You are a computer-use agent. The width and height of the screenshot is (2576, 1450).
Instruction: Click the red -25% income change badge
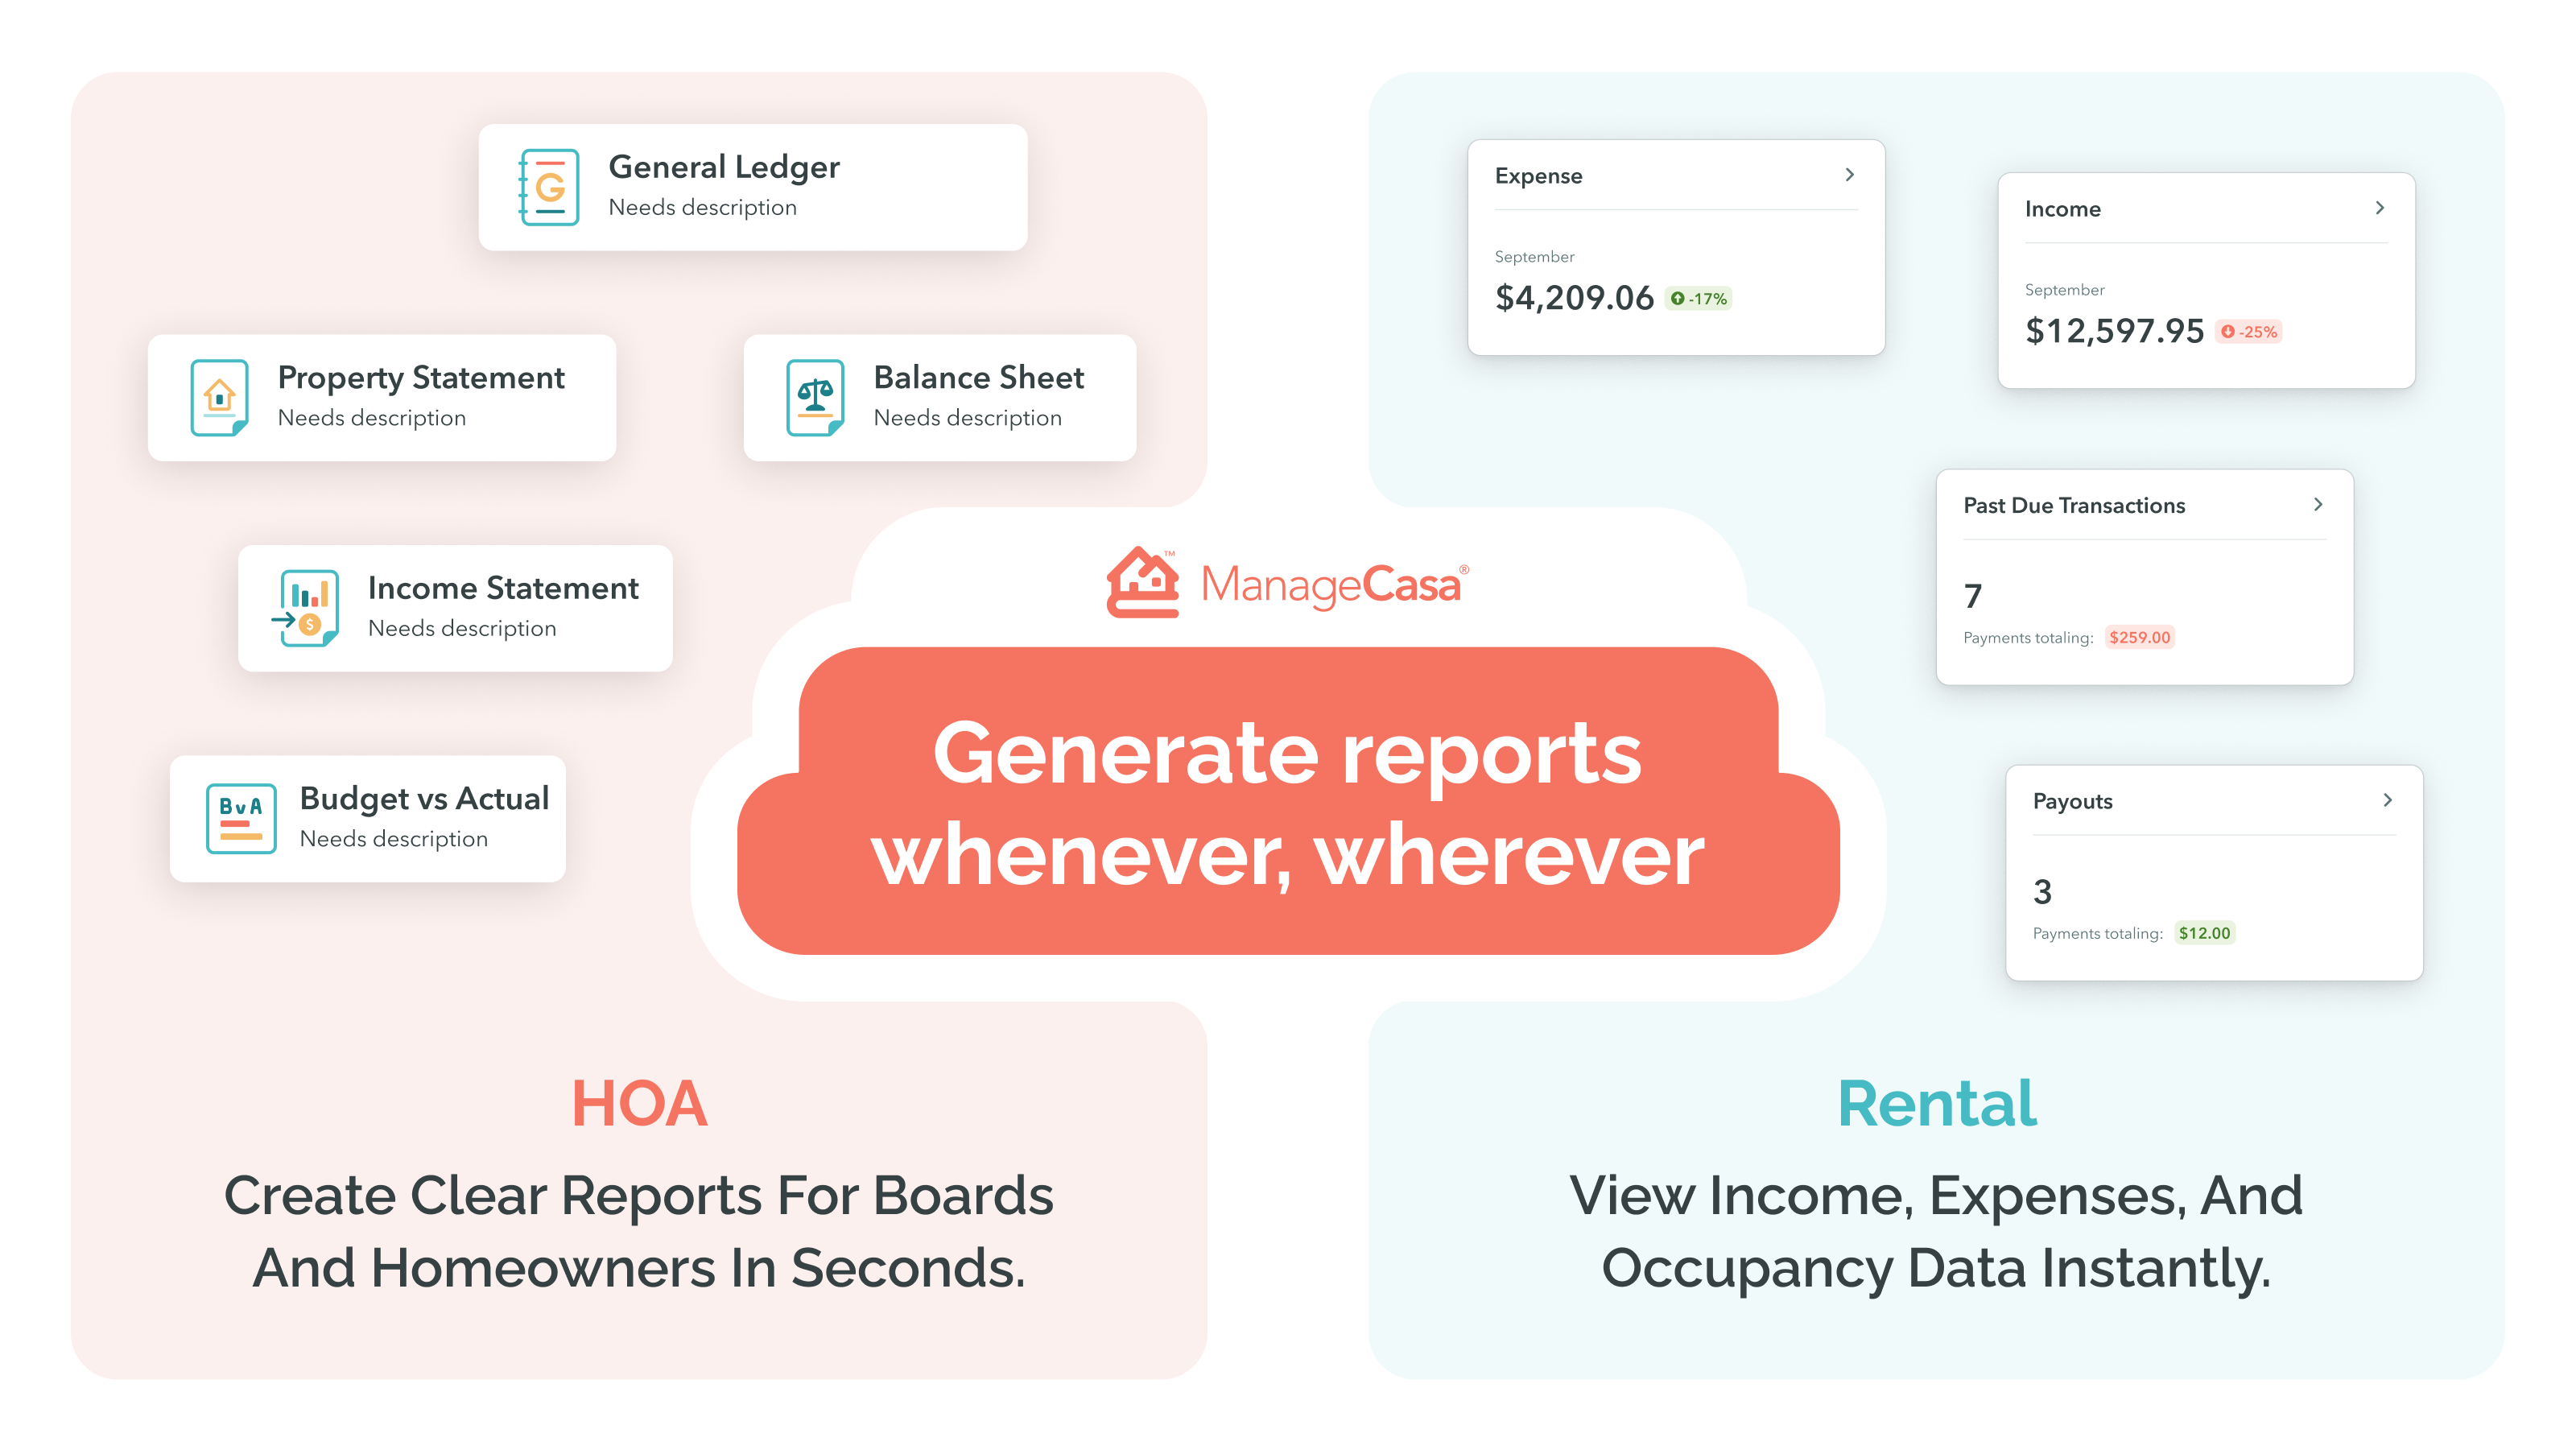pos(2248,332)
